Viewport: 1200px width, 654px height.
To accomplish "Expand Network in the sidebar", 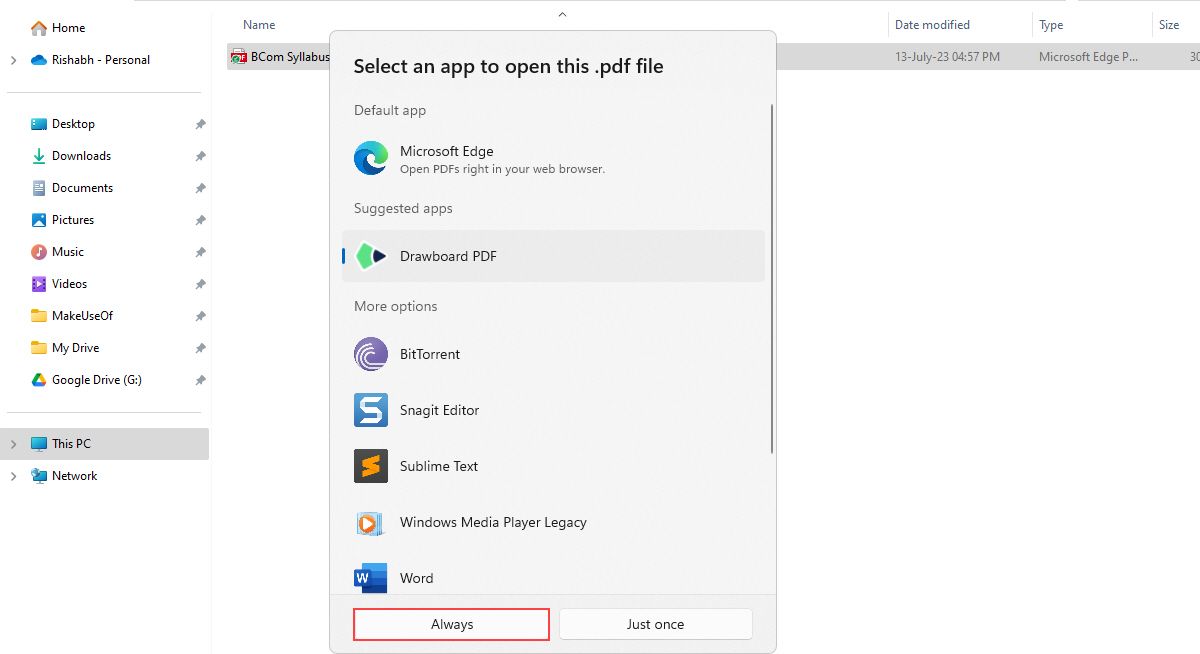I will click(x=14, y=475).
